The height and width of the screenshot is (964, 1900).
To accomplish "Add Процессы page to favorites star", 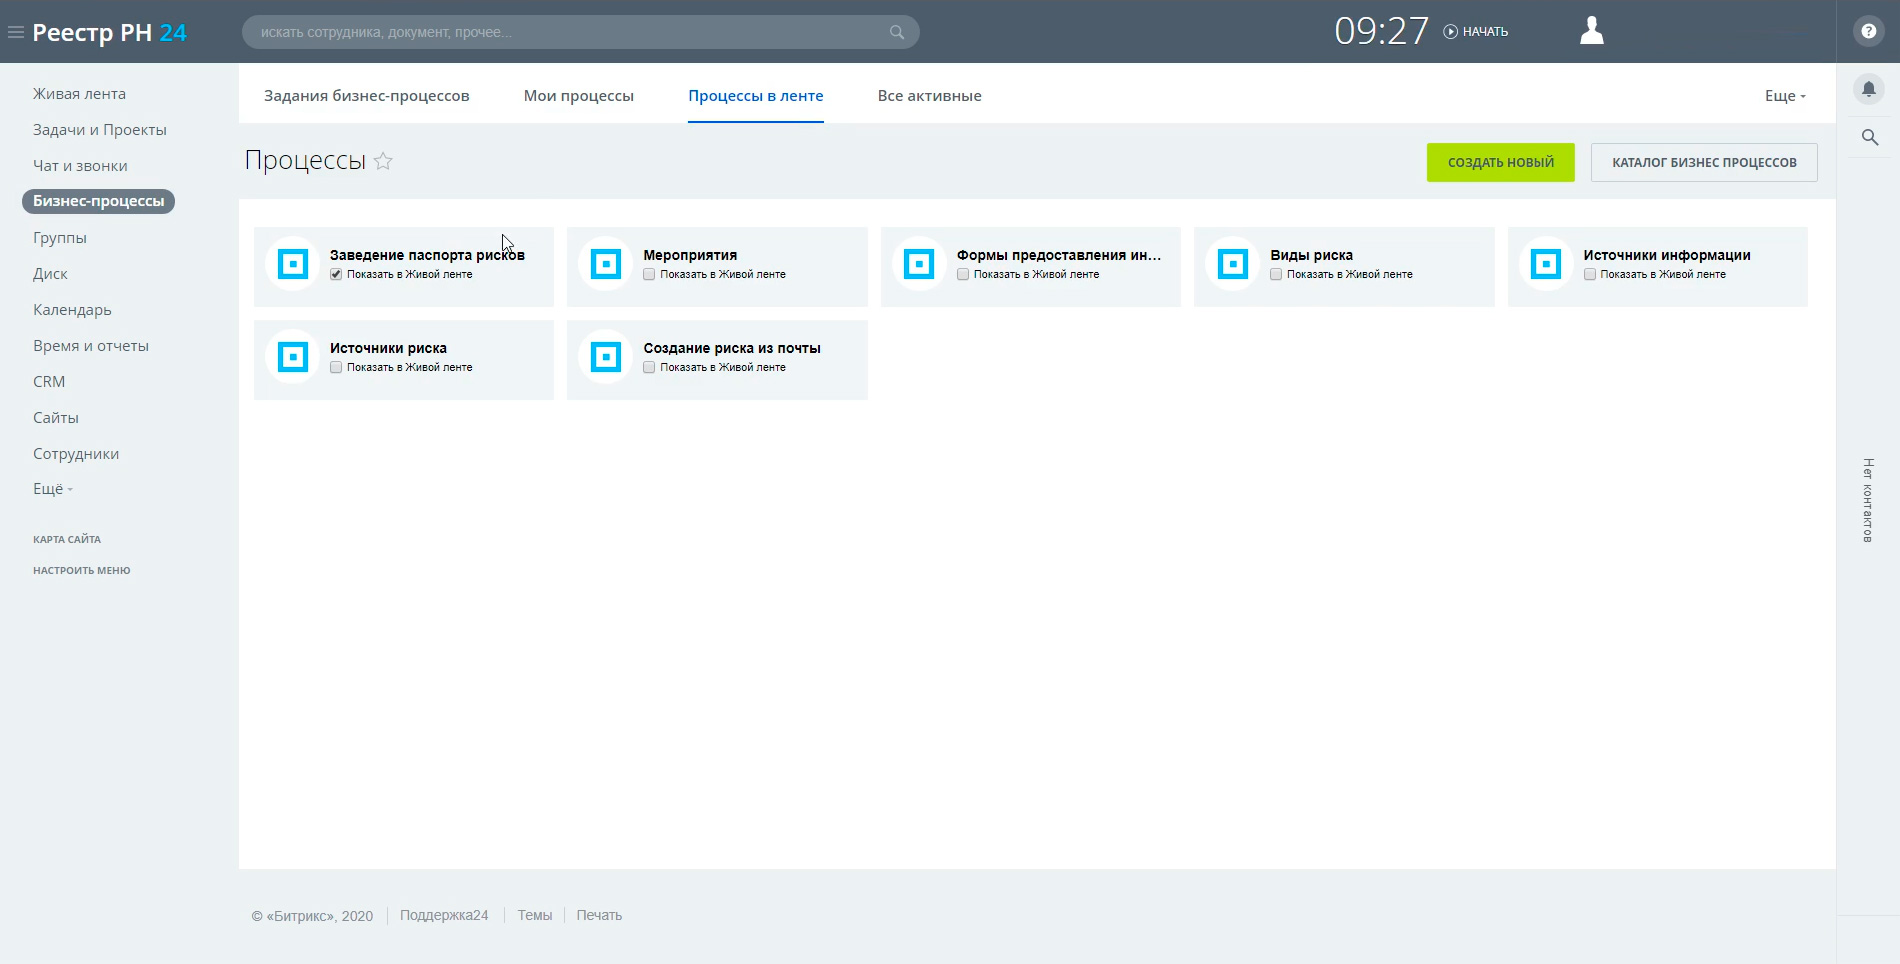I will pos(383,161).
